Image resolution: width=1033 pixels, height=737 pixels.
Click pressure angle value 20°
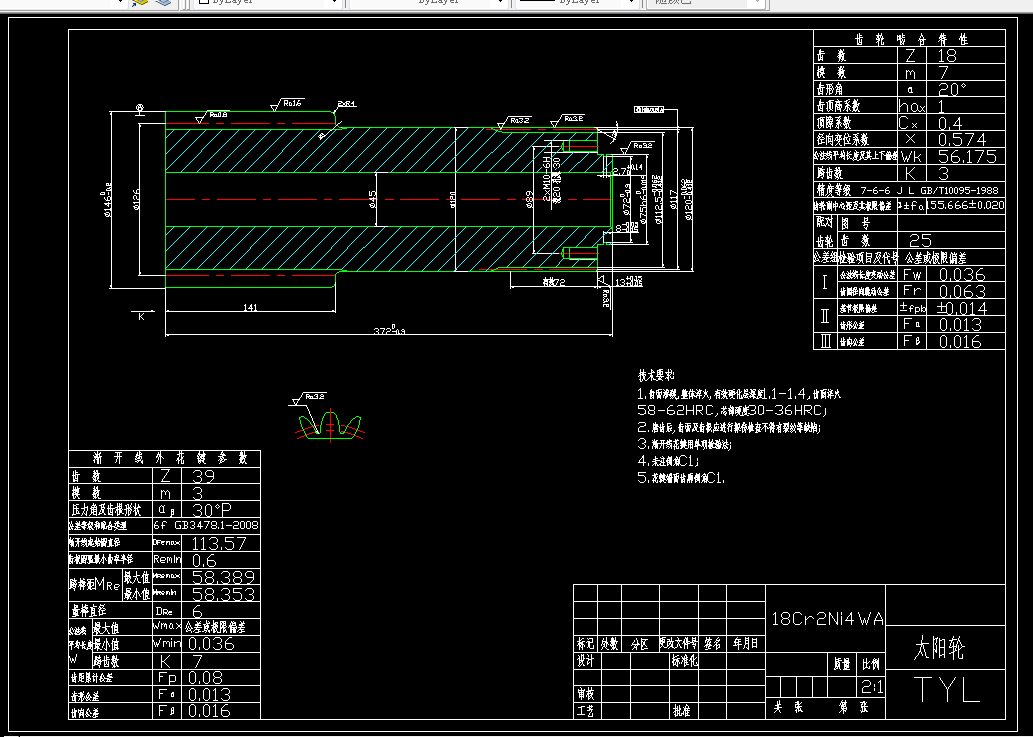coord(952,90)
